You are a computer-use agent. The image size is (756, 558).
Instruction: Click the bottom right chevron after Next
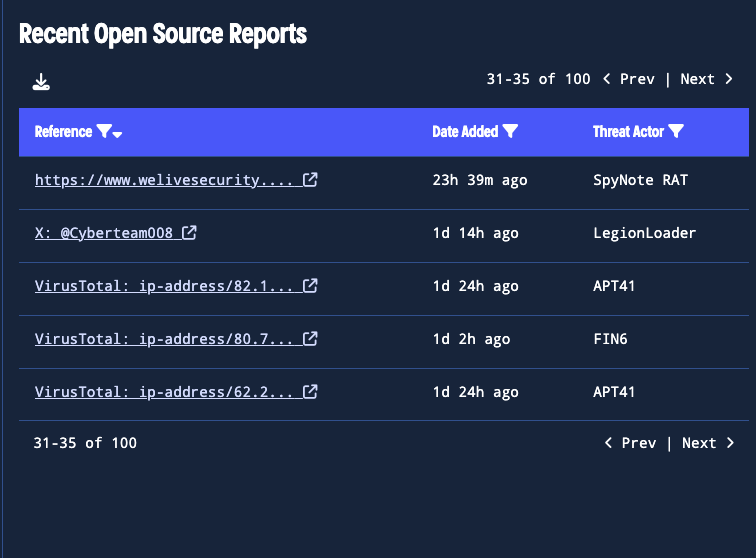coord(730,443)
